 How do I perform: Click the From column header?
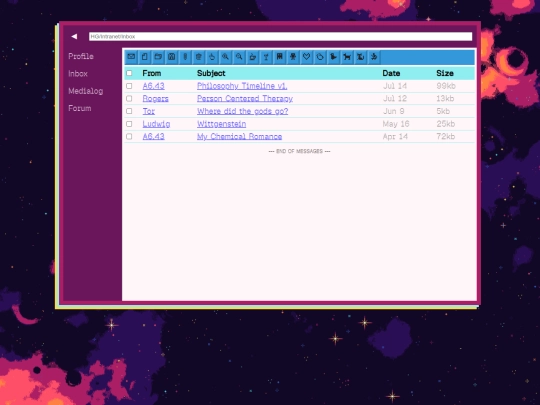coord(152,73)
